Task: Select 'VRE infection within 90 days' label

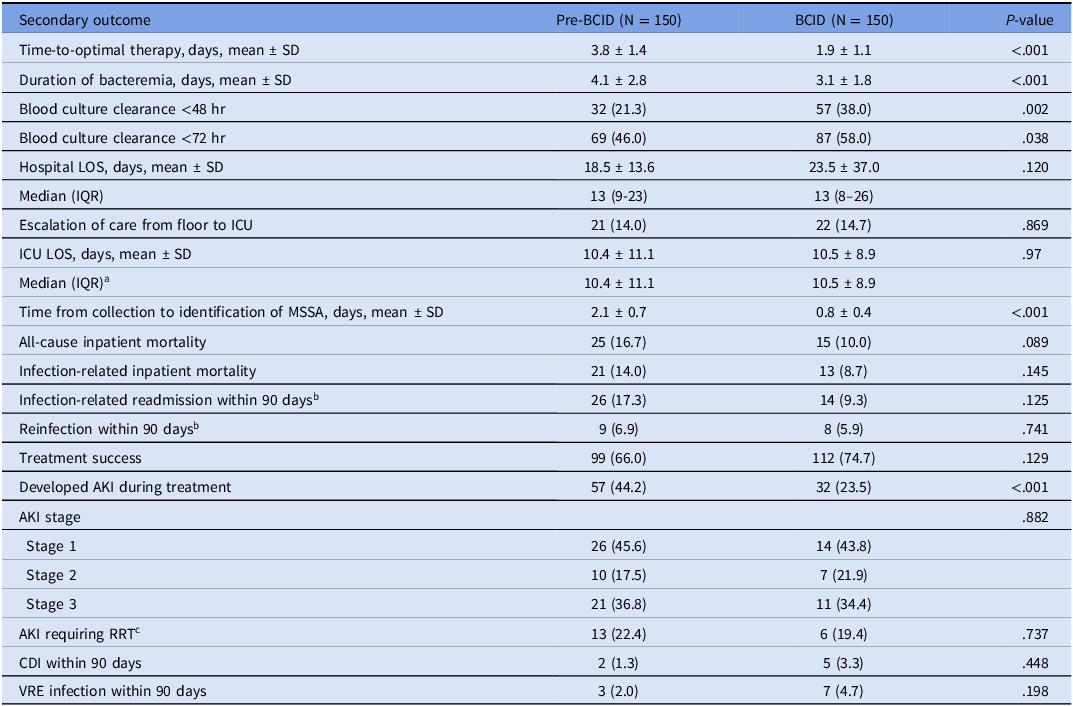Action: 113,691
